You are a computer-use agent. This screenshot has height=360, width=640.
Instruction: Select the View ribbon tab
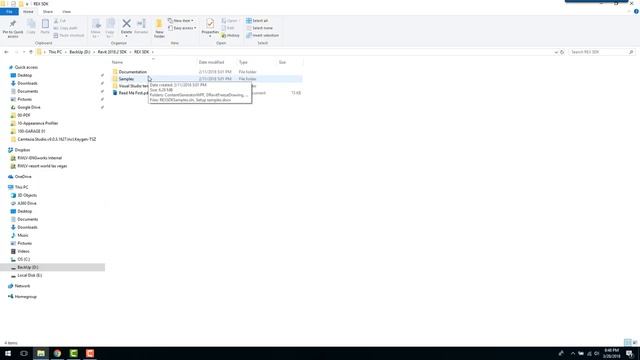(x=67, y=12)
